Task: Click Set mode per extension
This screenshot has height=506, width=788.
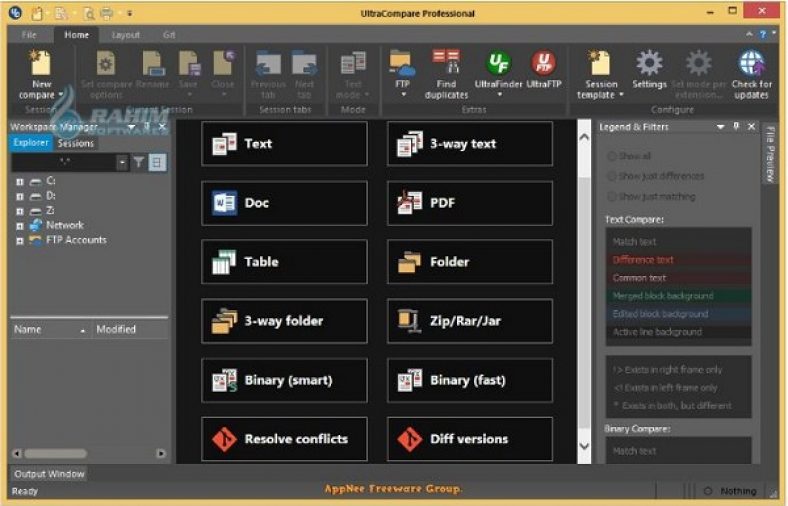Action: coord(699,74)
